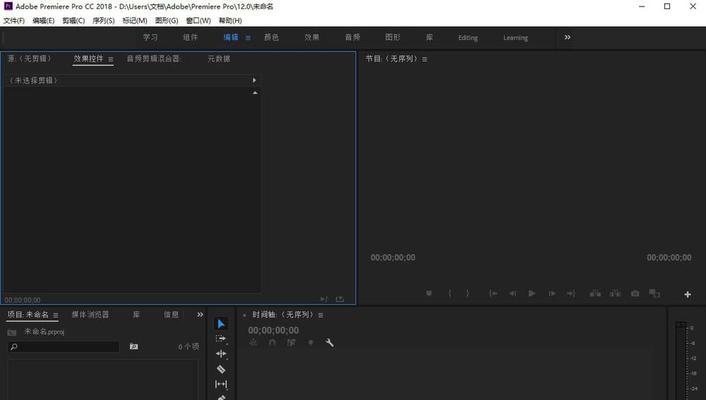Open Media Browser tab

pos(90,314)
